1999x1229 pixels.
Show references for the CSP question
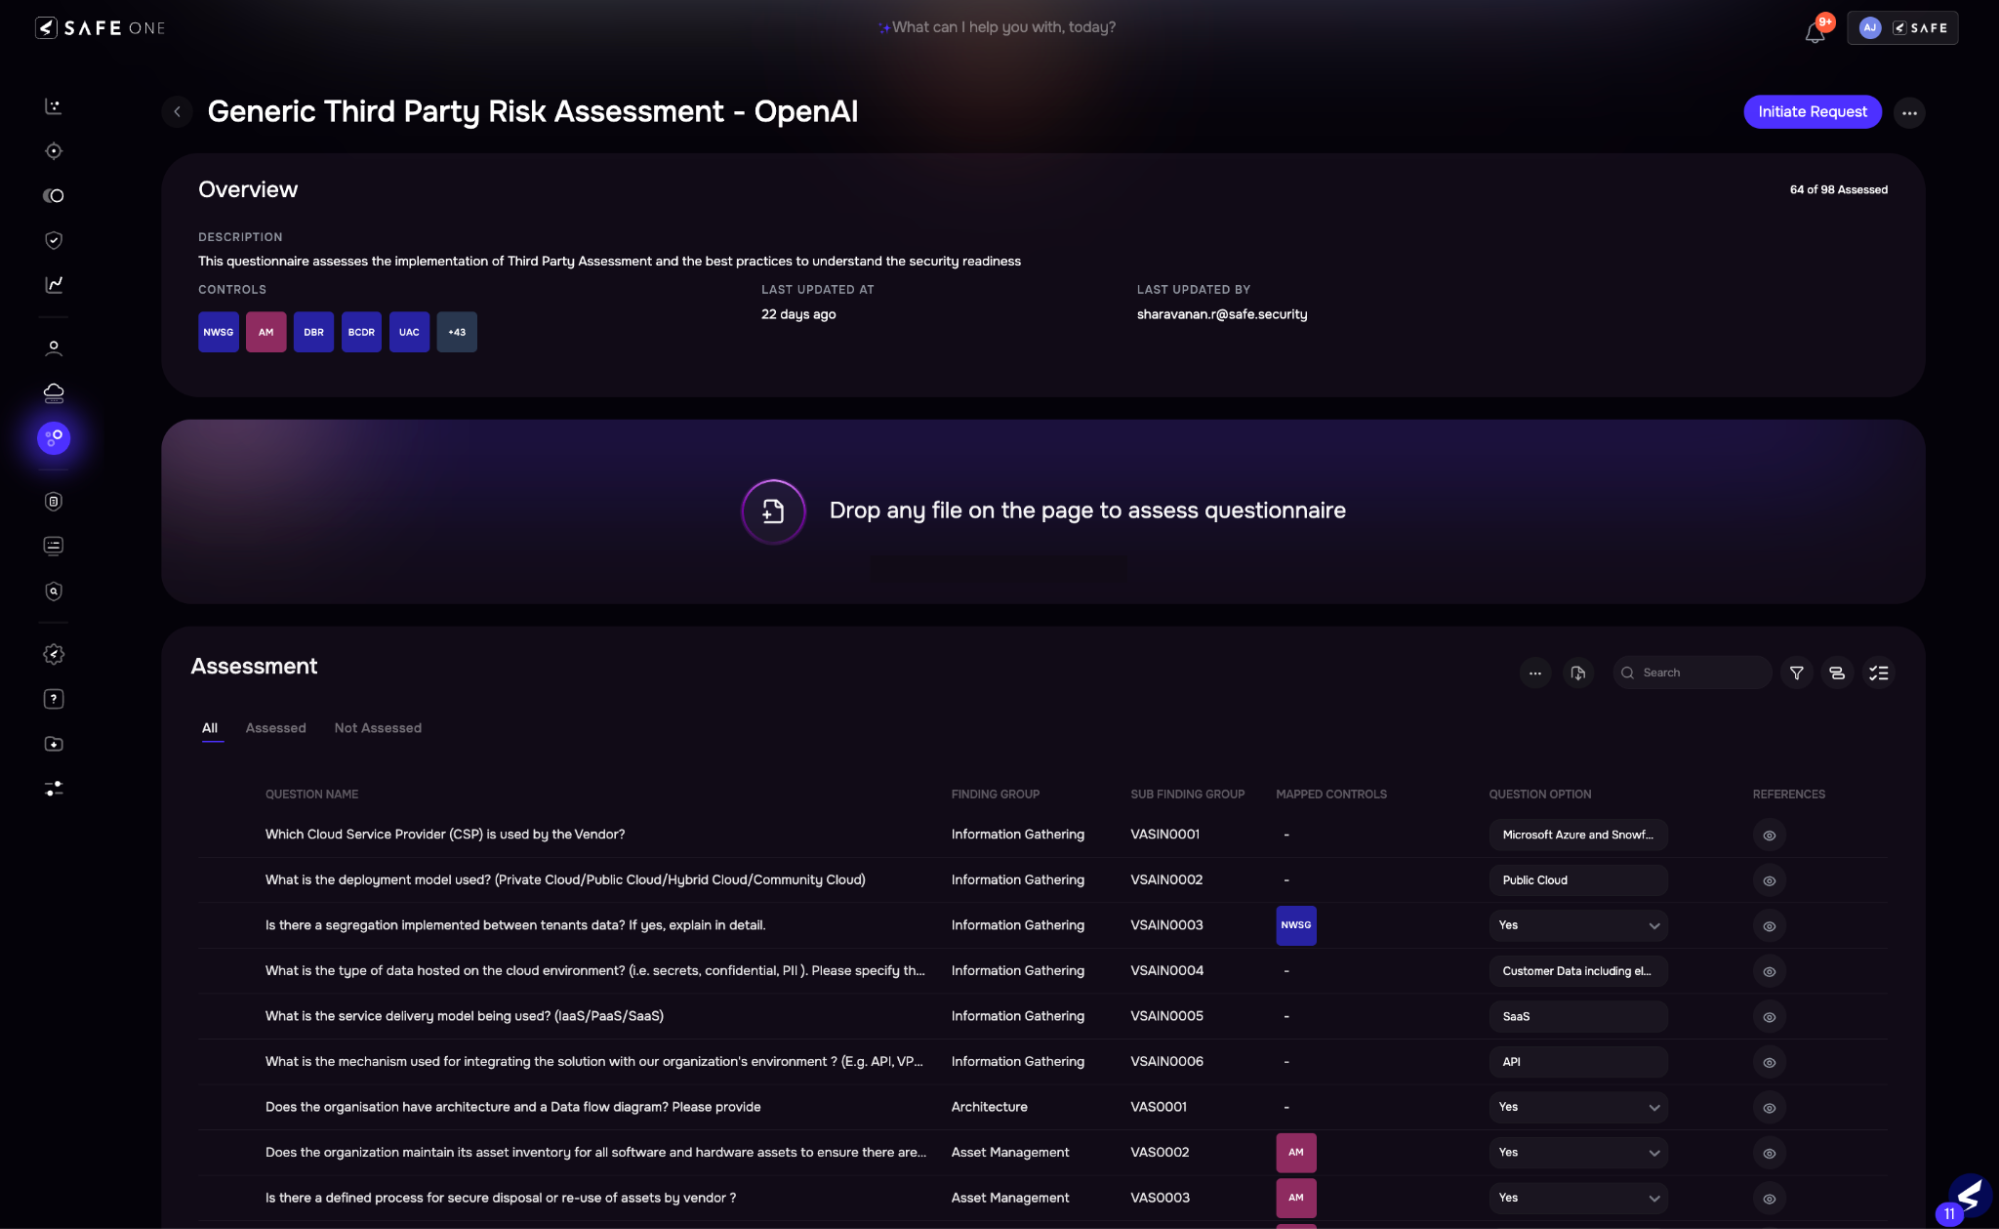(x=1769, y=835)
